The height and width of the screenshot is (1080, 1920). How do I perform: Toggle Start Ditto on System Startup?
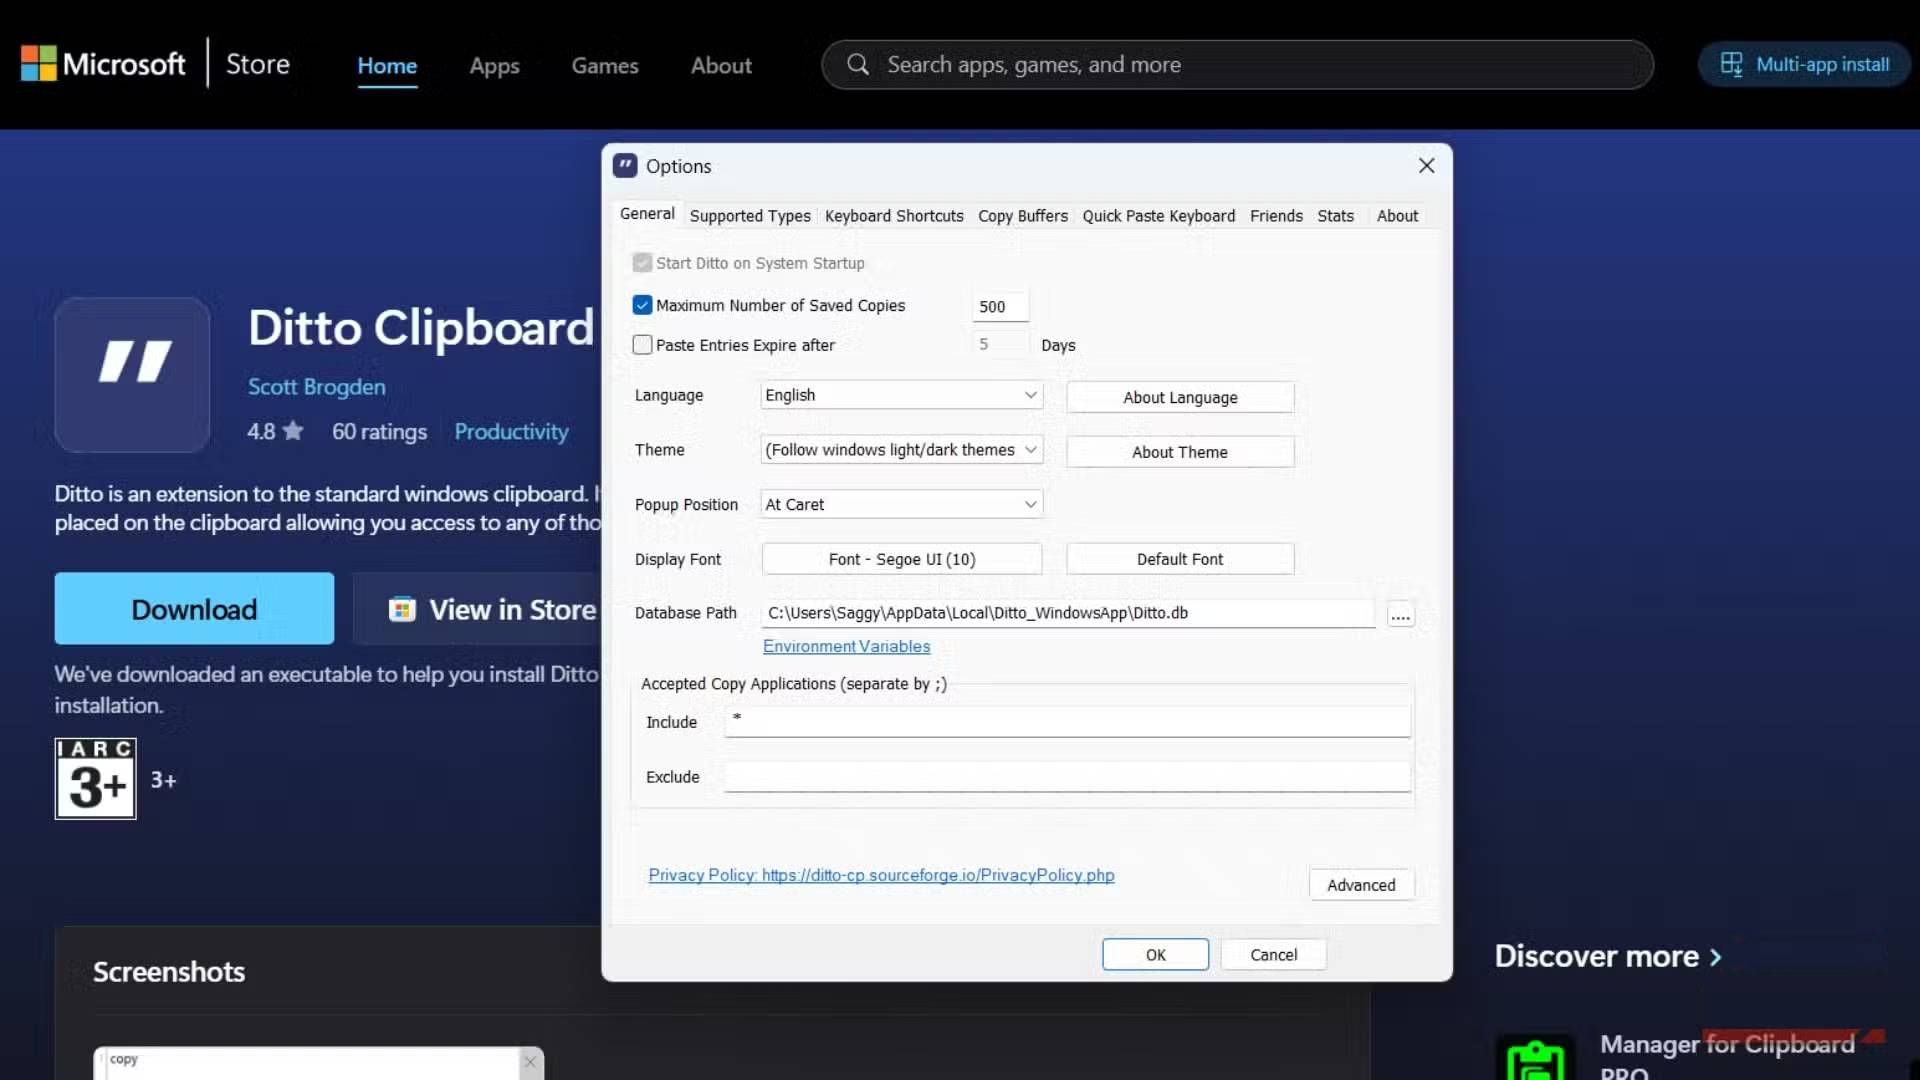[x=642, y=263]
